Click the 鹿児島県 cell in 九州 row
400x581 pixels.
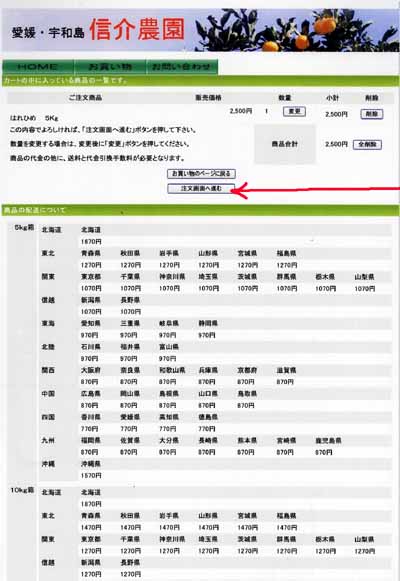pyautogui.click(x=328, y=441)
